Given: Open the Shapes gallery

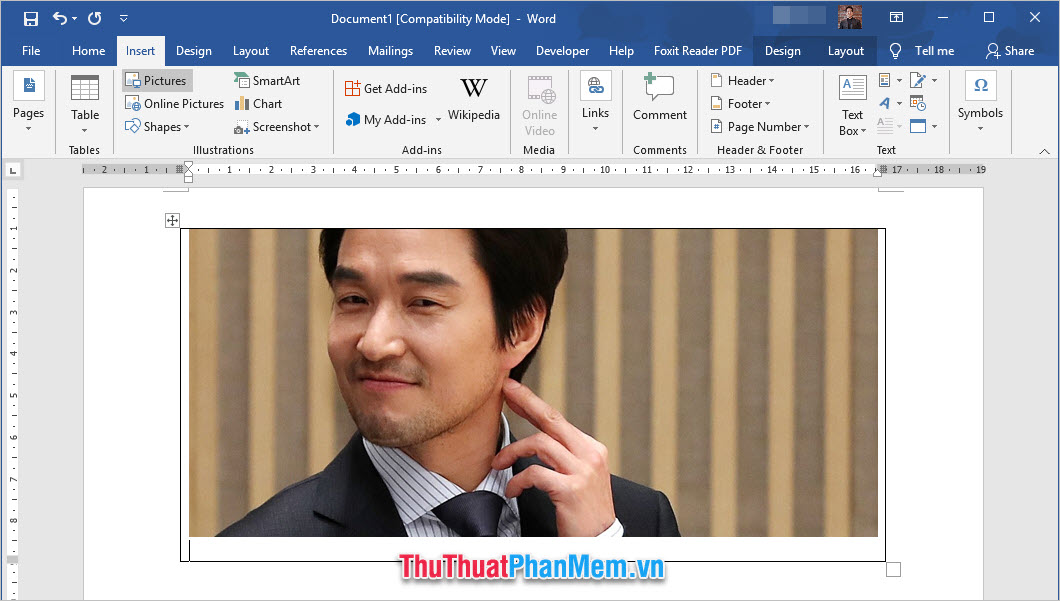Looking at the screenshot, I should tap(162, 126).
